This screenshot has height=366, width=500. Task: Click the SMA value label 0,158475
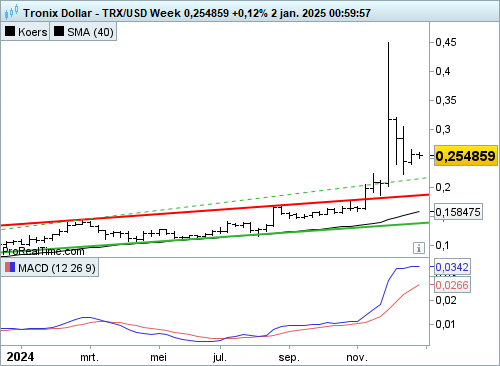458,212
